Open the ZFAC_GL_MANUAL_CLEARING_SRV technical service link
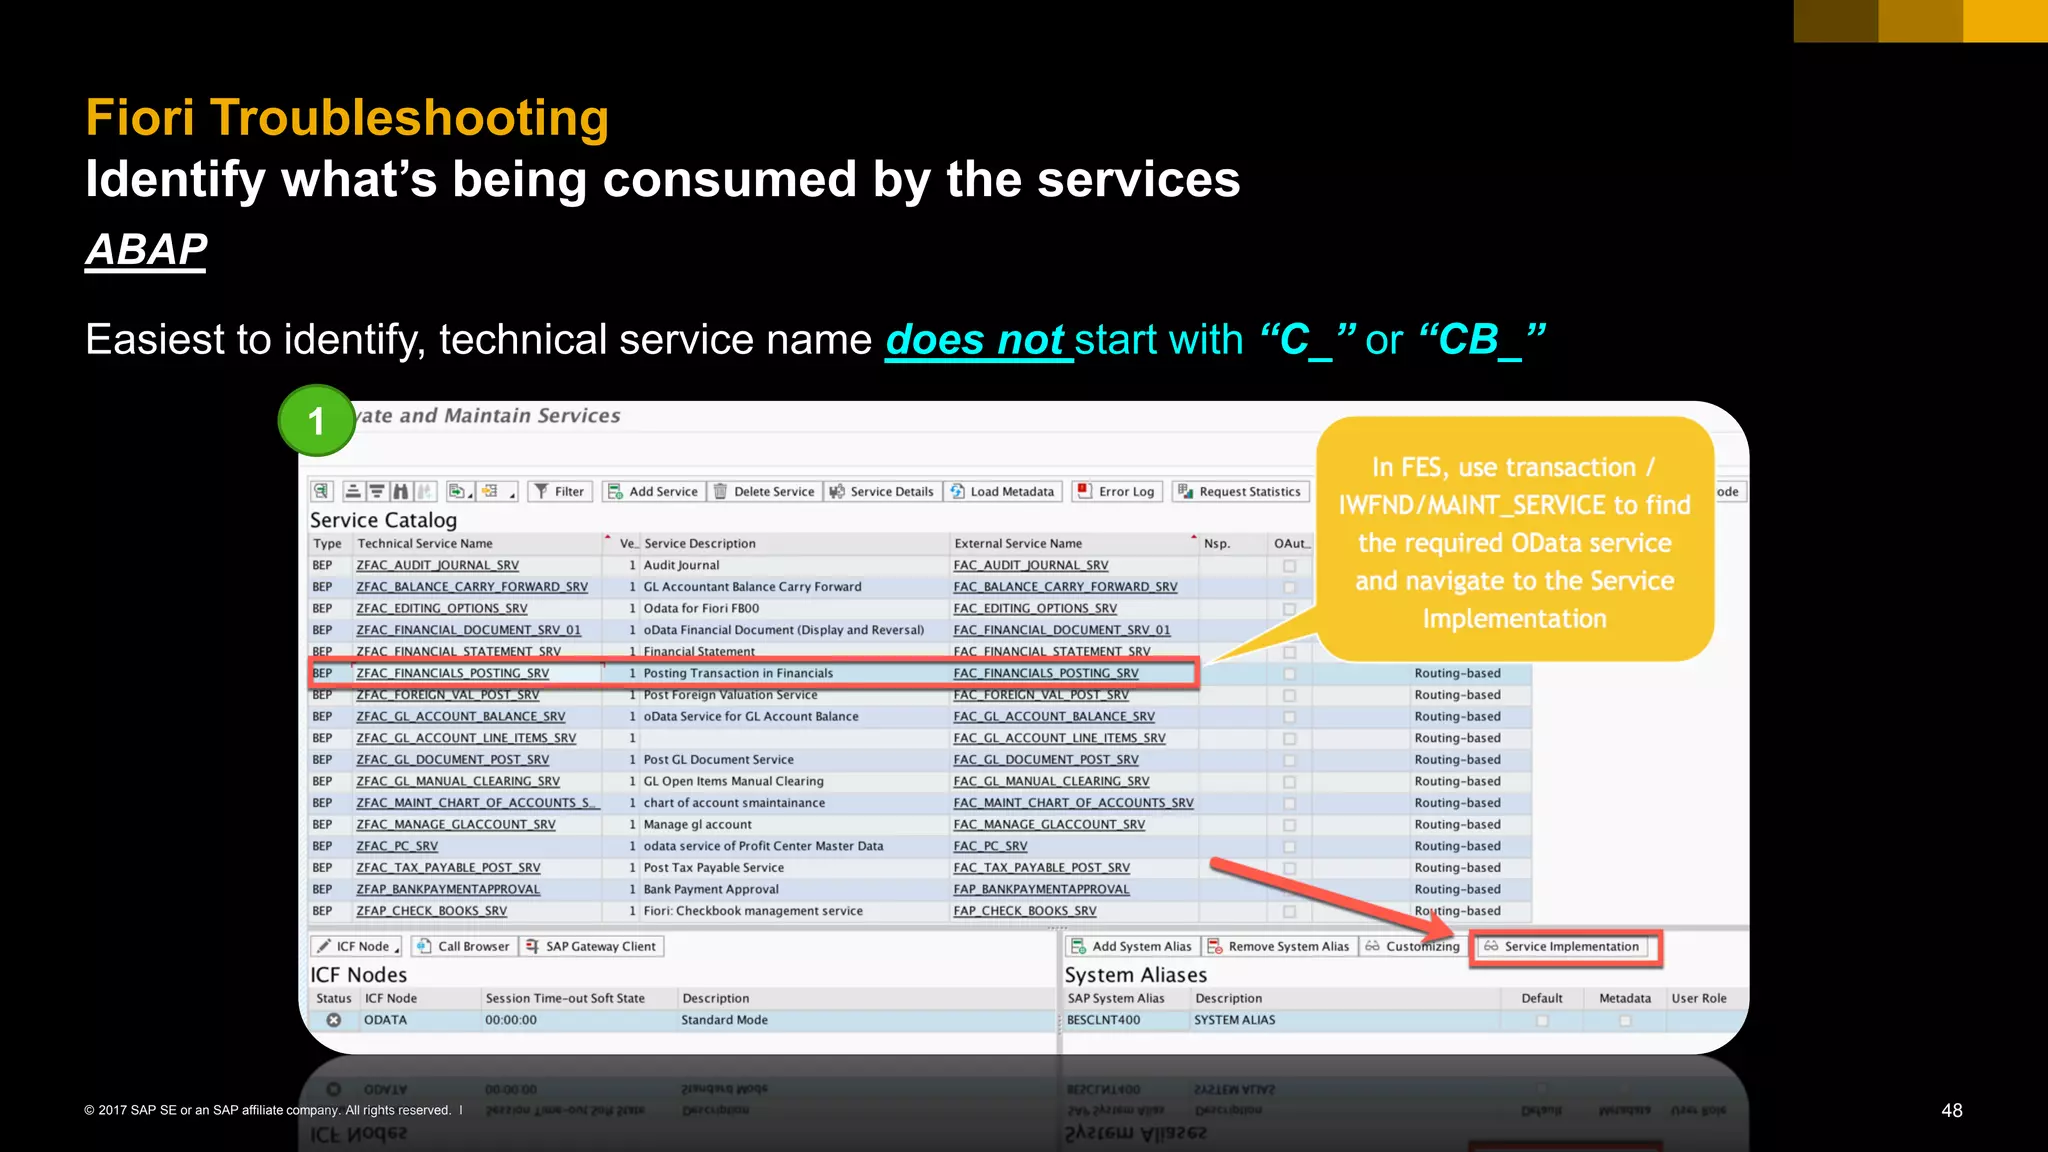This screenshot has height=1152, width=2048. (457, 781)
